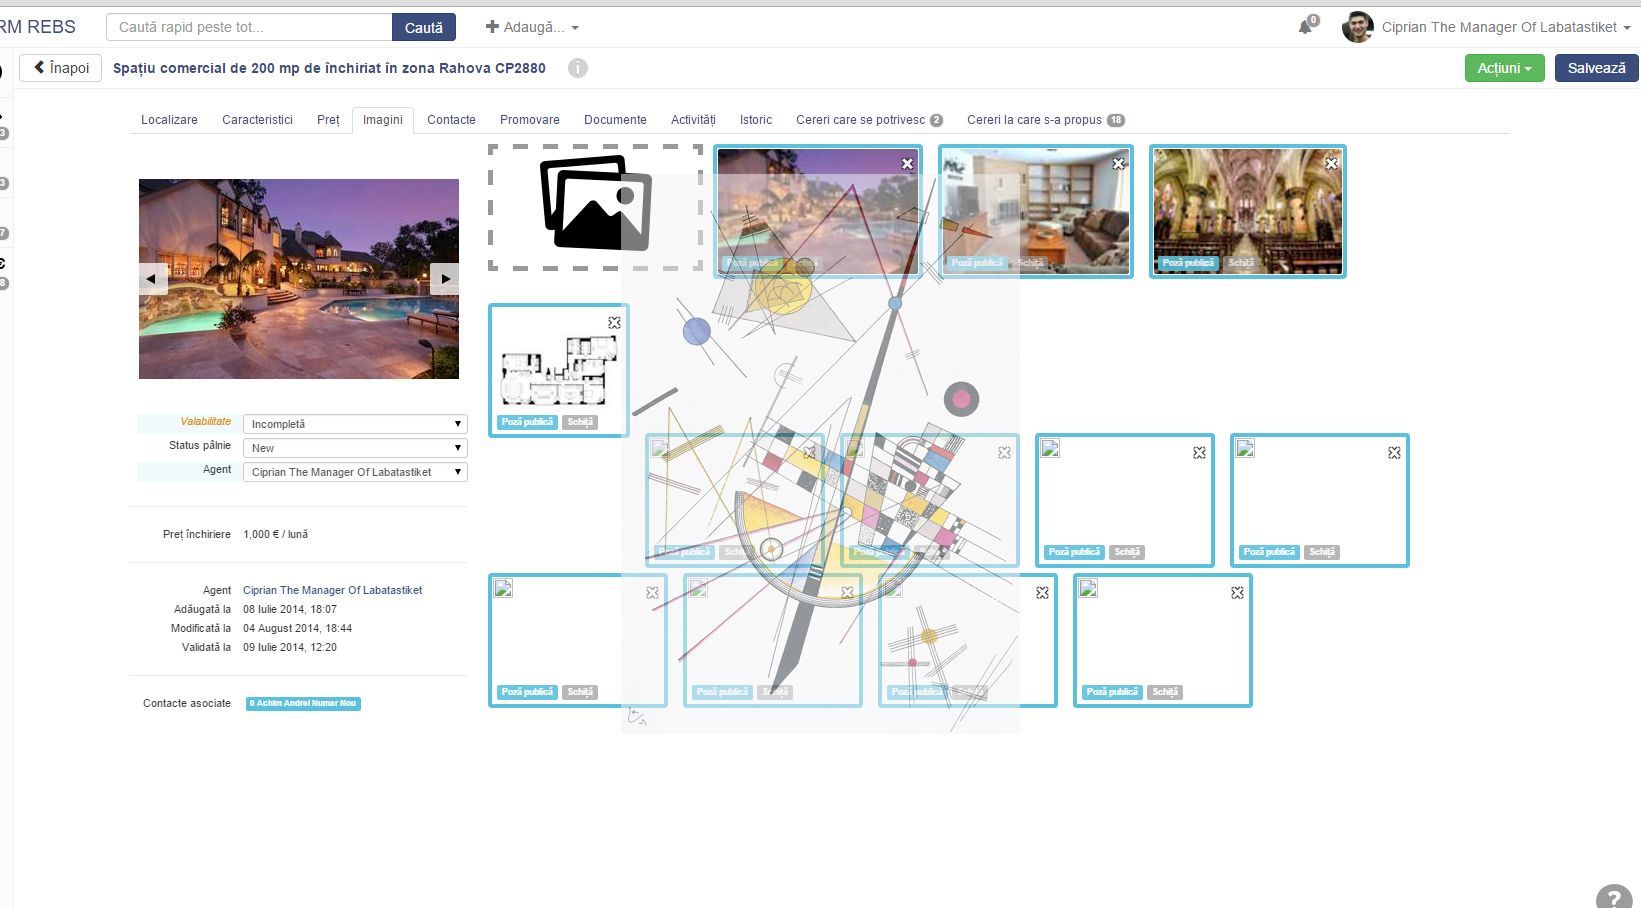Click the info icon beside property title
Image resolution: width=1641 pixels, height=908 pixels.
(578, 68)
